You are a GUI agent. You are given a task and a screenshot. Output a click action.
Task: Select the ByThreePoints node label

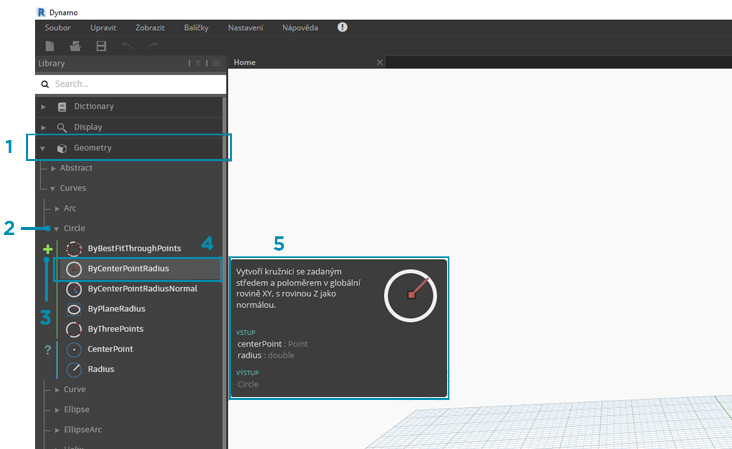115,329
